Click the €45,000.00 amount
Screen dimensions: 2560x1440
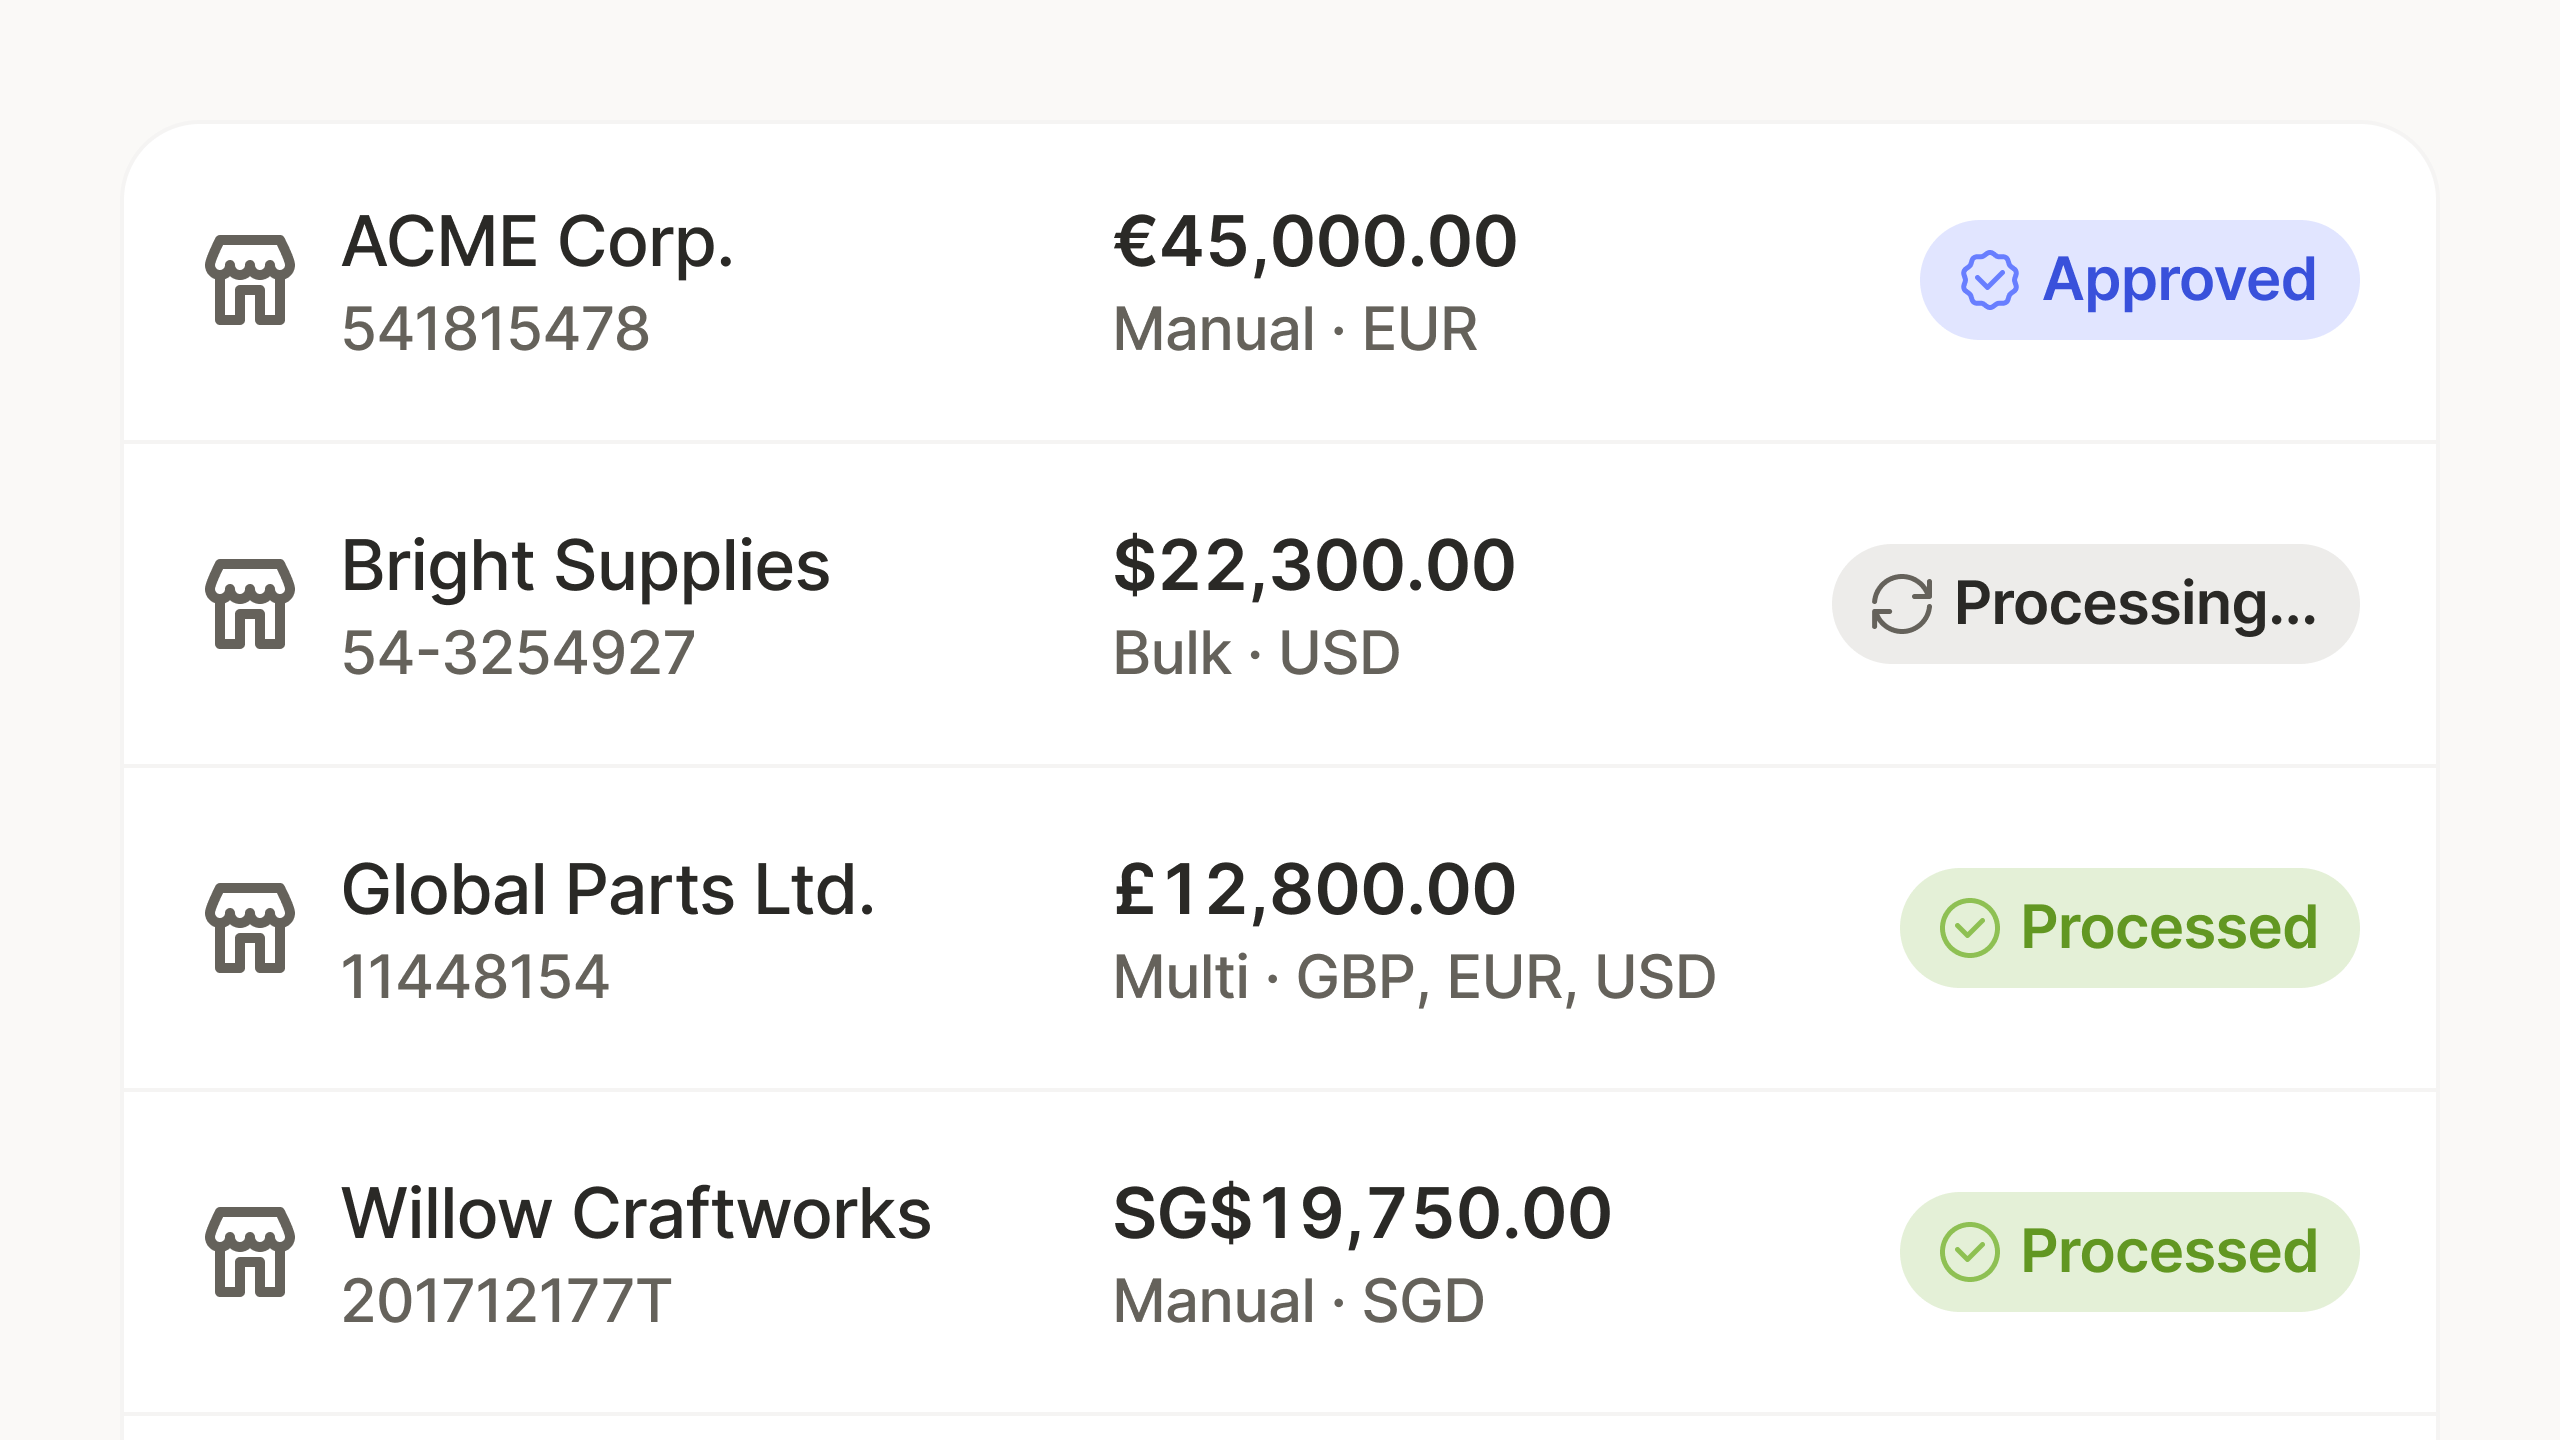click(x=1315, y=242)
